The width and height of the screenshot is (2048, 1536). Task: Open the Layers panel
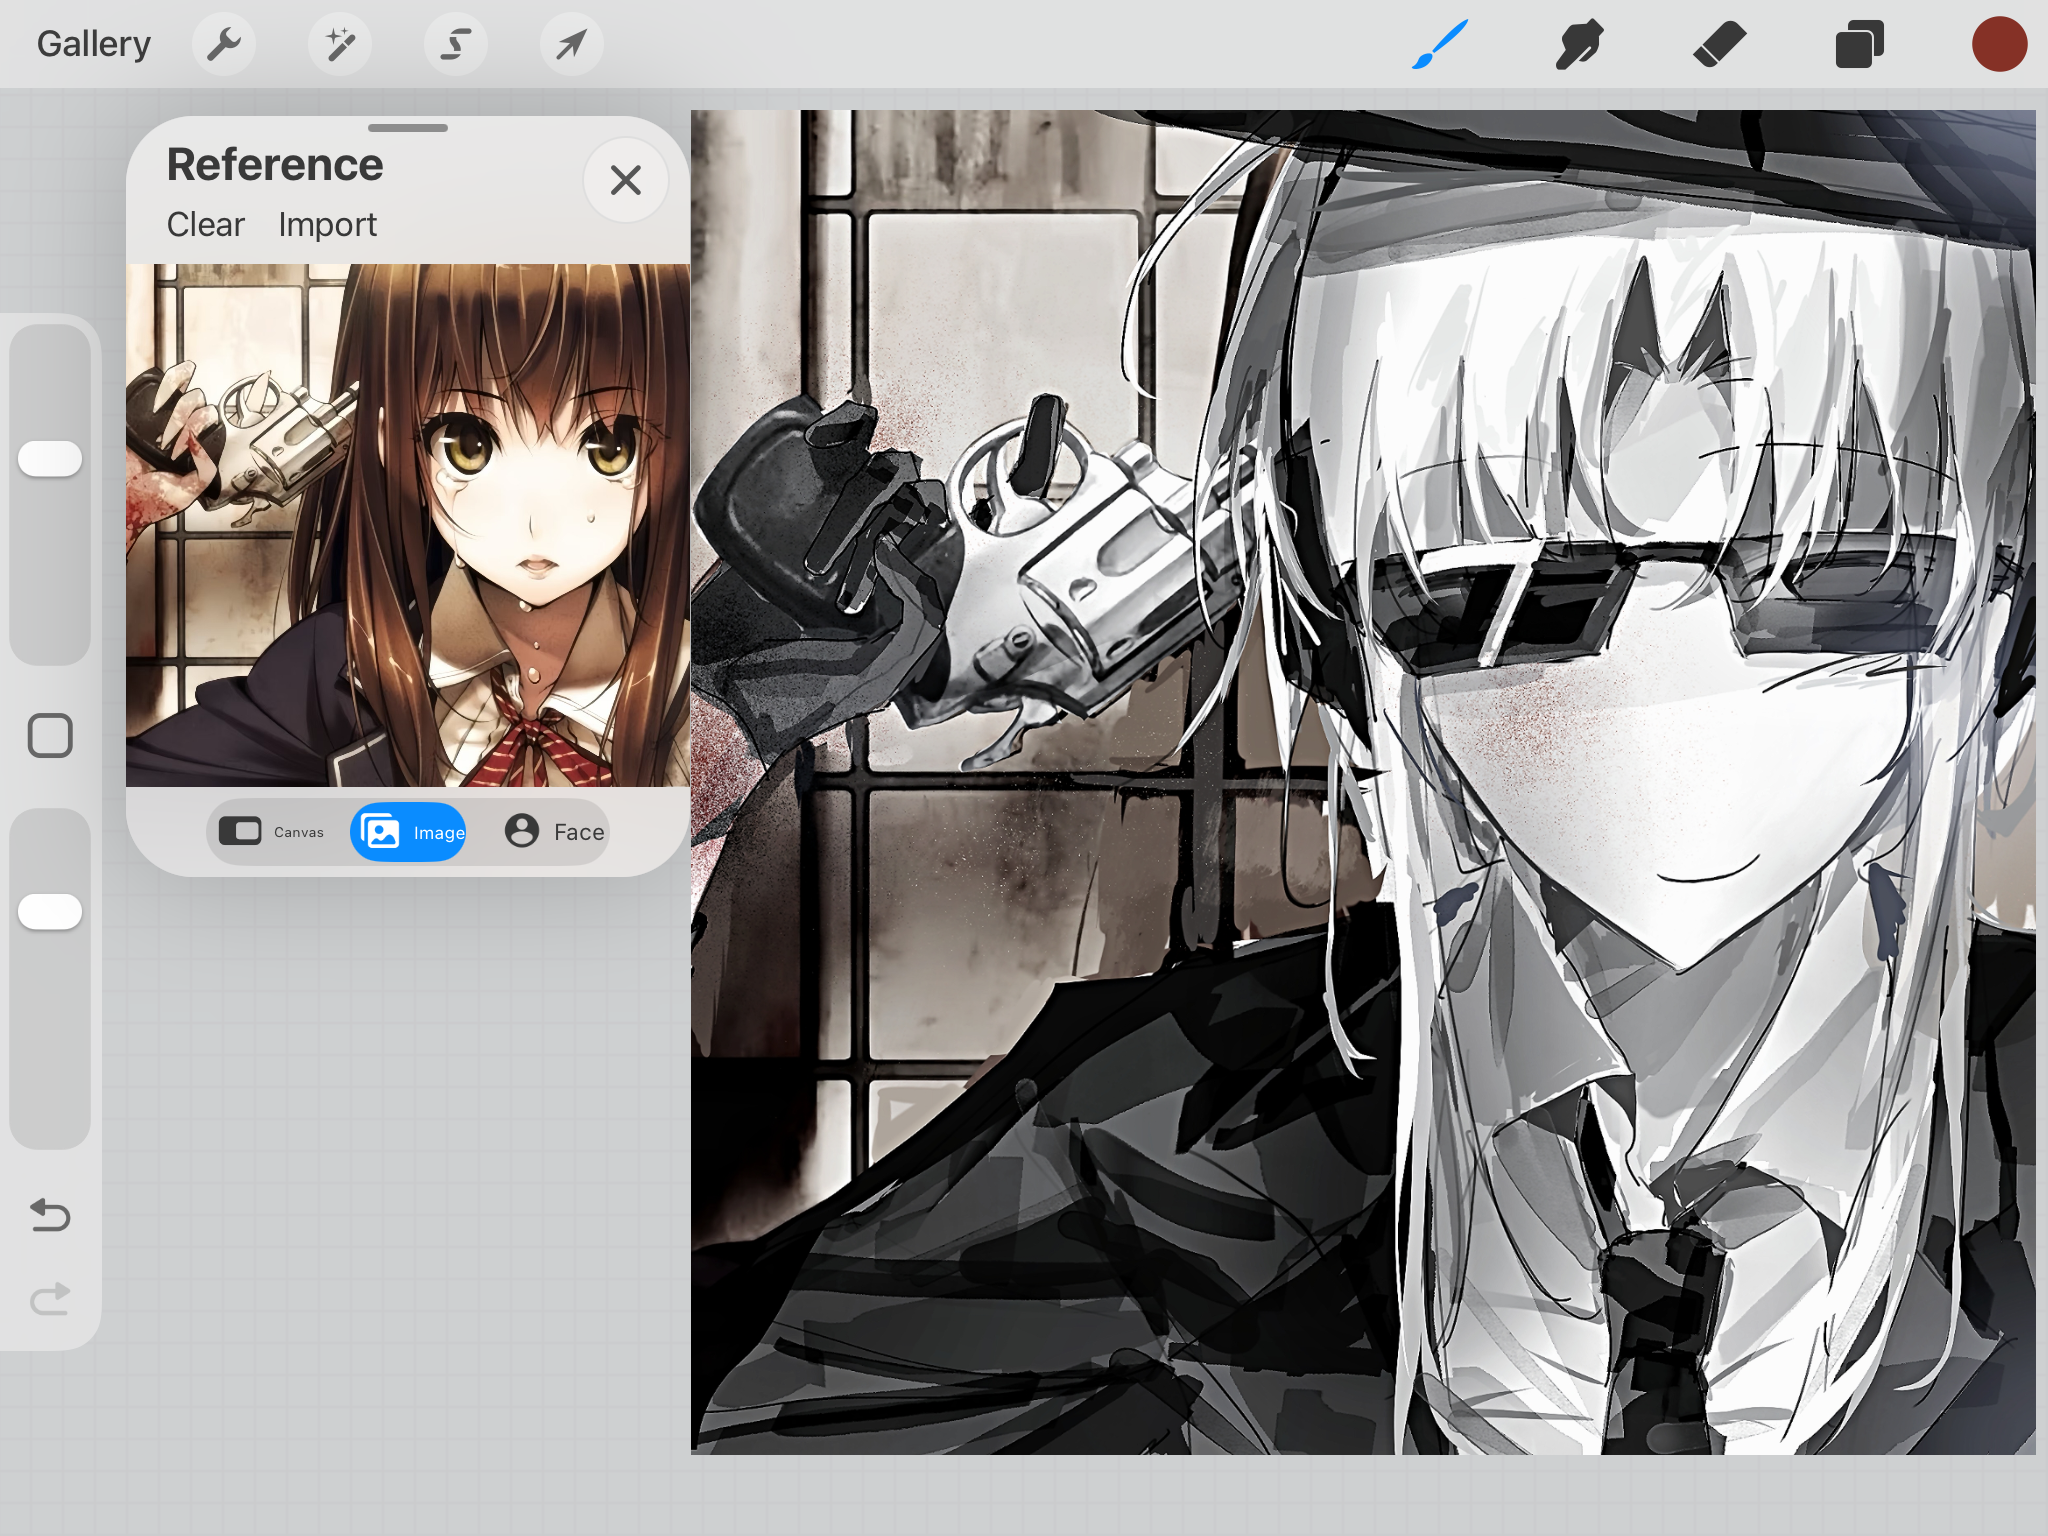coord(1860,44)
